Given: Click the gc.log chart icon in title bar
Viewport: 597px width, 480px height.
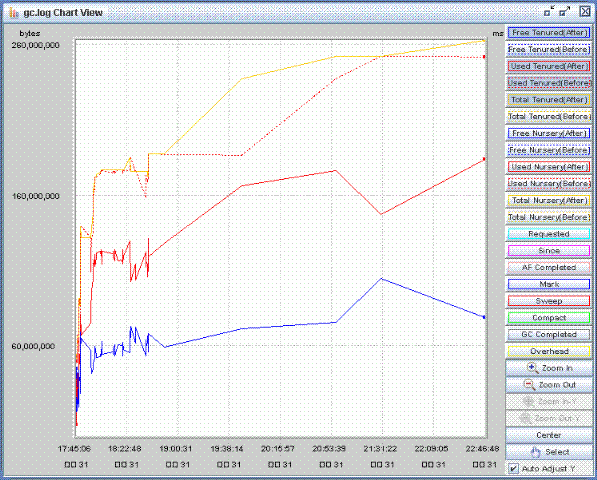Looking at the screenshot, I should click(x=14, y=13).
